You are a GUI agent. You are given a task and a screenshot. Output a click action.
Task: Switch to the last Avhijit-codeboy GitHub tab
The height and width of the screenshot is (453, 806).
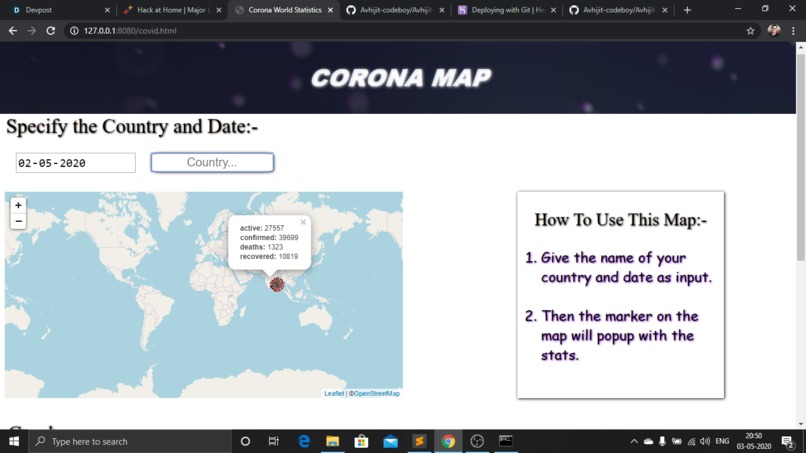point(618,10)
